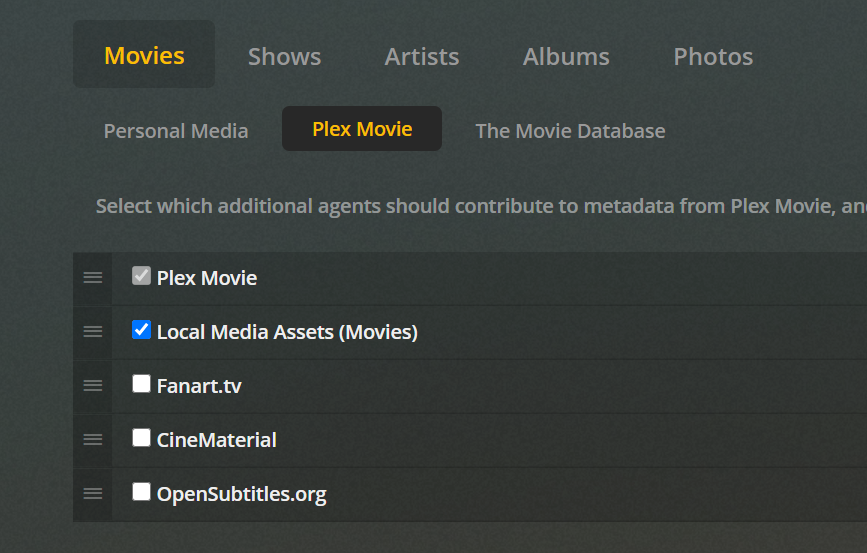The width and height of the screenshot is (867, 553).
Task: Enable the Fanart.tv agent checkbox
Action: pyautogui.click(x=141, y=384)
